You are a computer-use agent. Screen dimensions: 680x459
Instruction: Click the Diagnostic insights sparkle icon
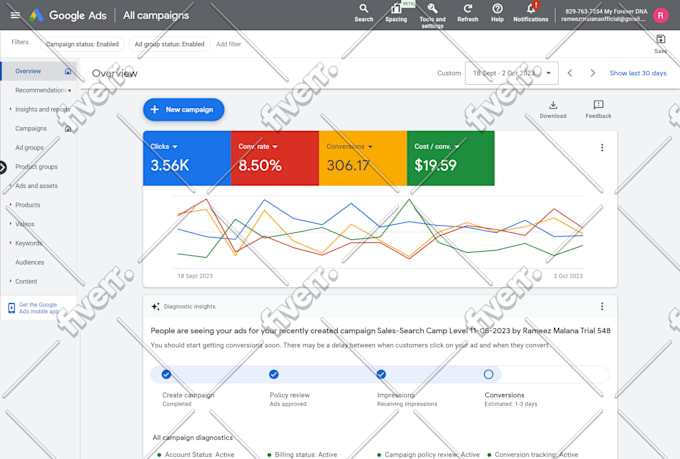pos(155,306)
